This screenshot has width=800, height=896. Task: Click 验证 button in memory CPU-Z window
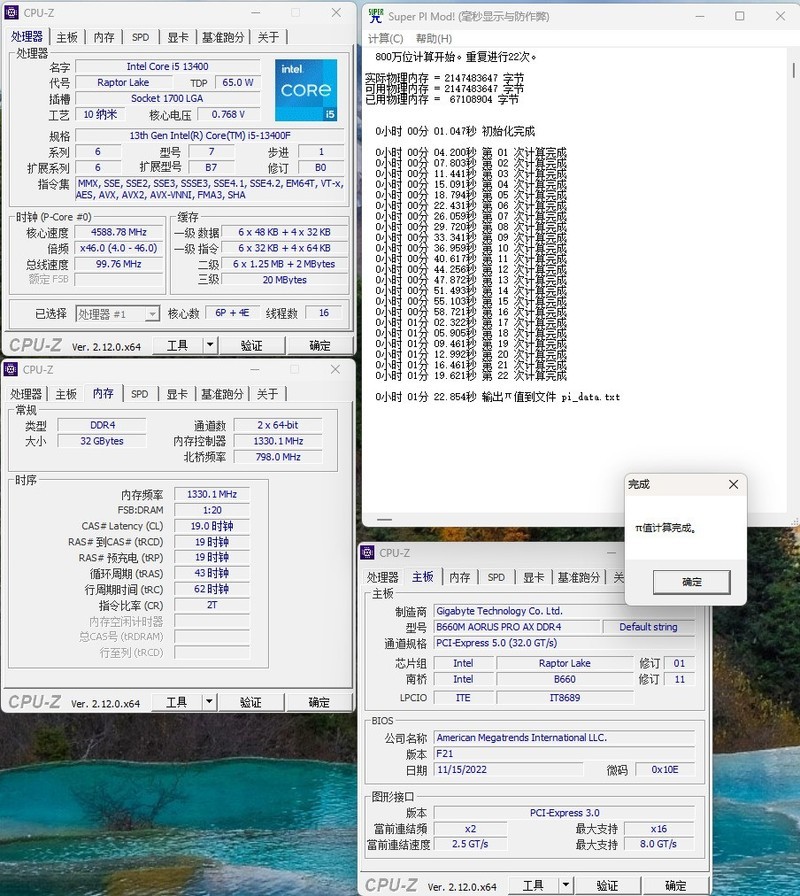(x=250, y=702)
